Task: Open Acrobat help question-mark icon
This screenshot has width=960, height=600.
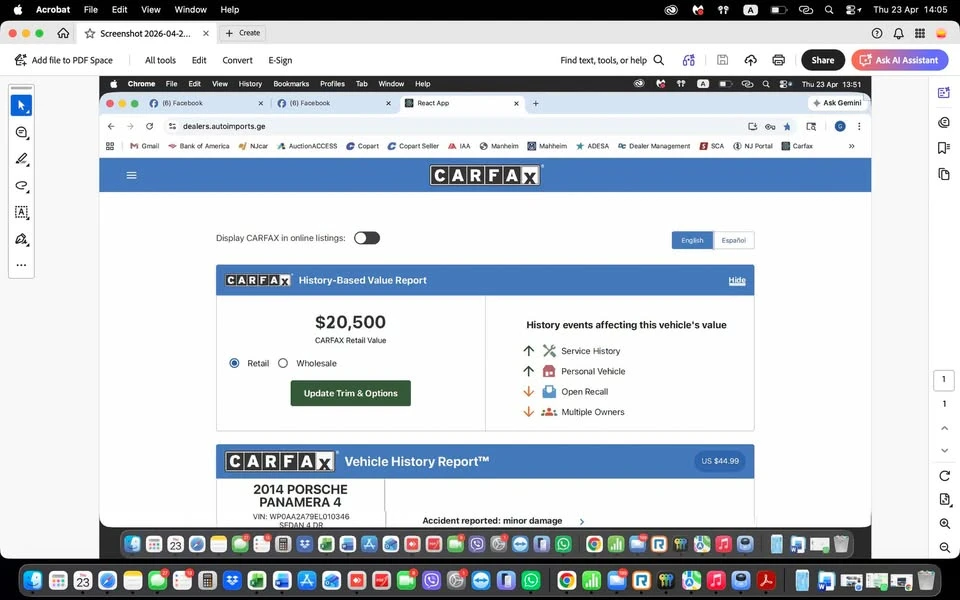Action: click(x=877, y=34)
